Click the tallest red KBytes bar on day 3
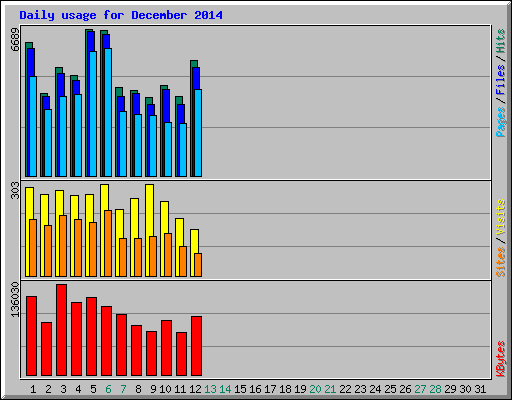Image resolution: width=512 pixels, height=400 pixels. [x=61, y=330]
